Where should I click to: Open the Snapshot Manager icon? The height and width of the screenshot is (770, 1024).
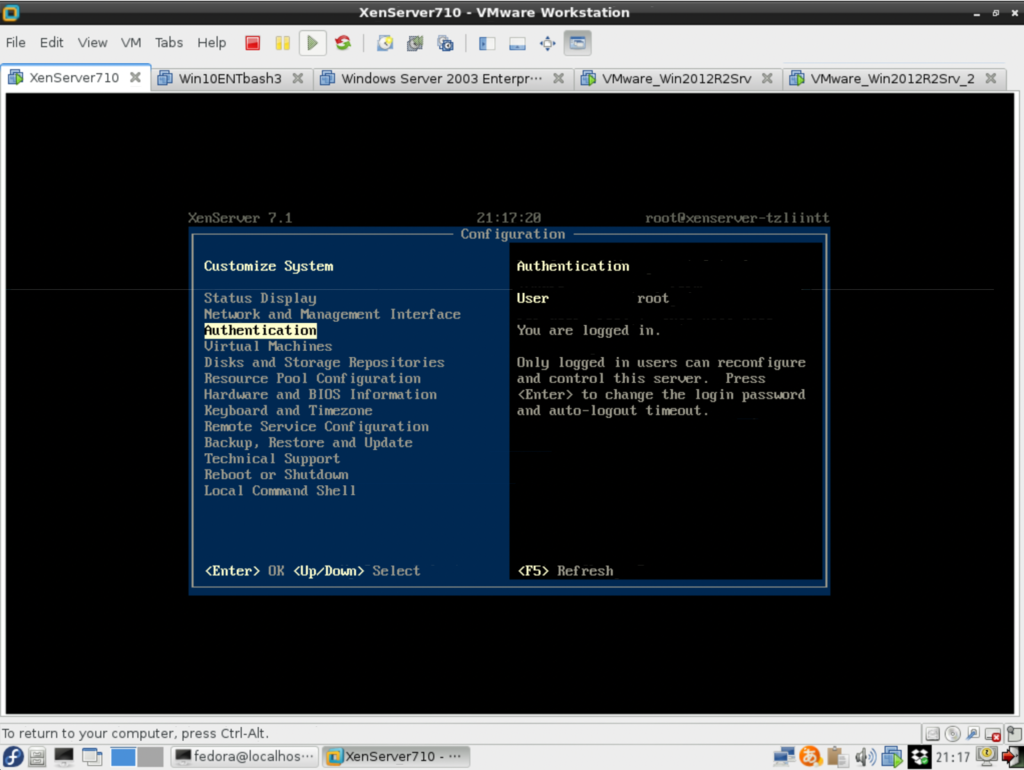point(445,43)
